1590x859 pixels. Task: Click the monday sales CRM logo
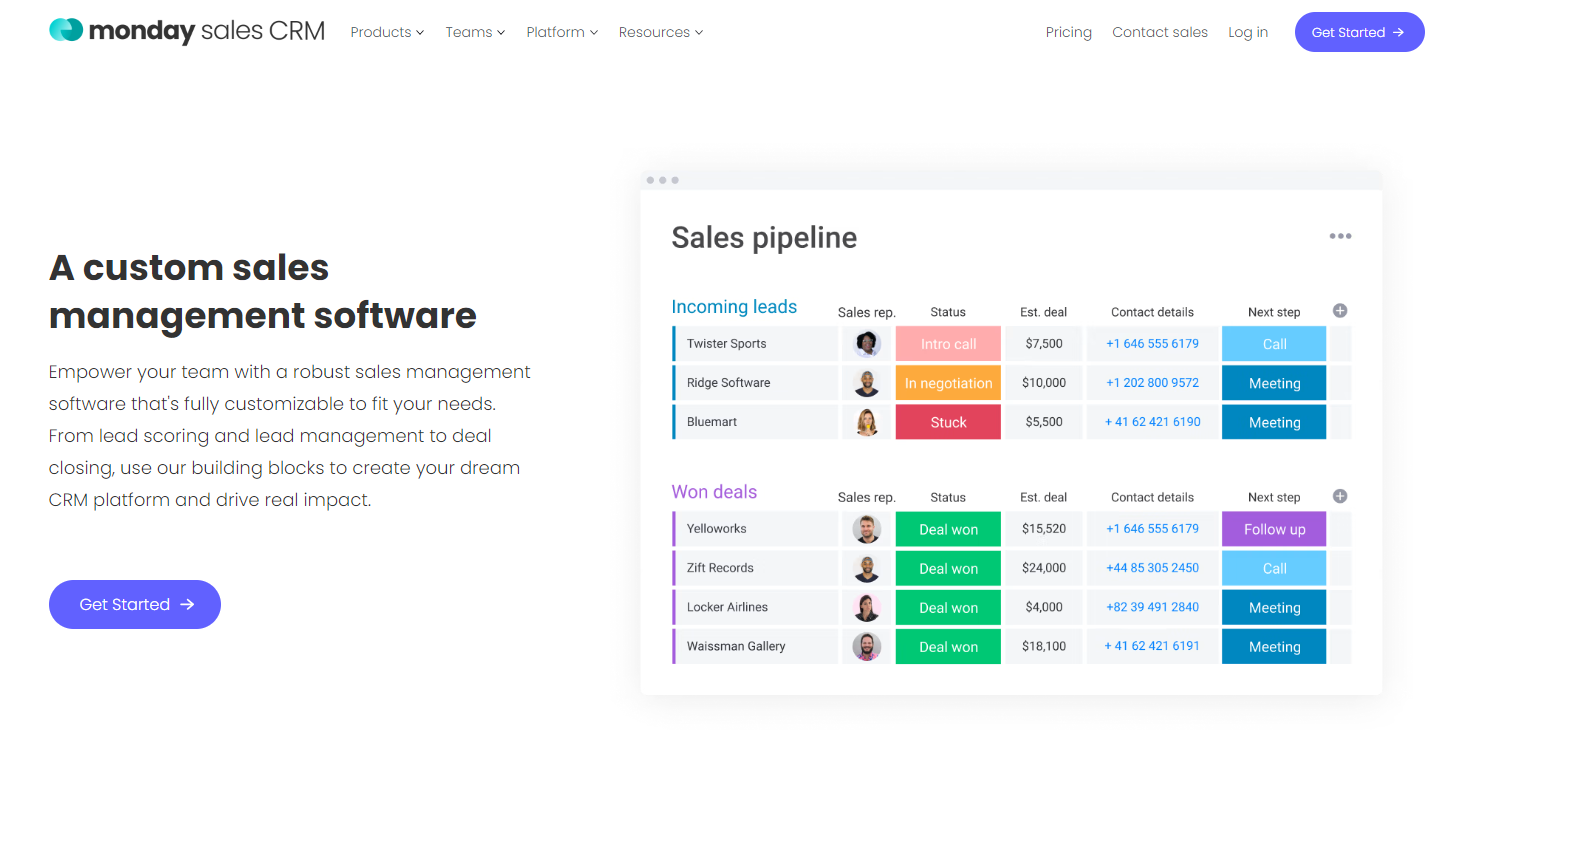(187, 31)
